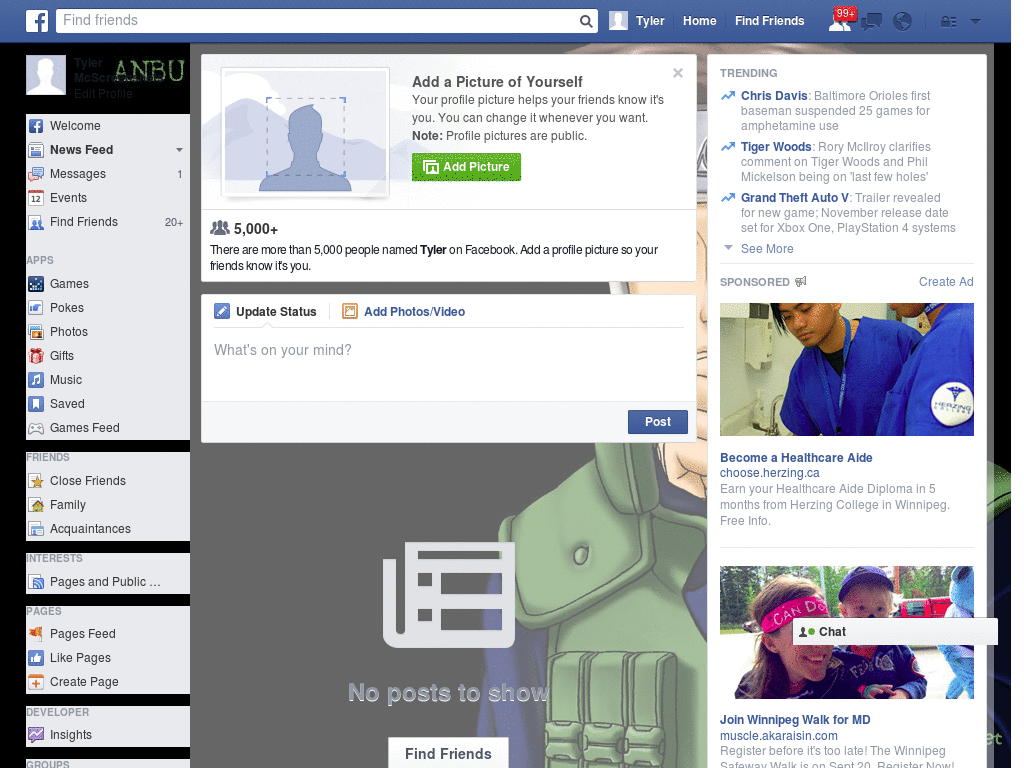Click the Family house icon

[x=36, y=505]
